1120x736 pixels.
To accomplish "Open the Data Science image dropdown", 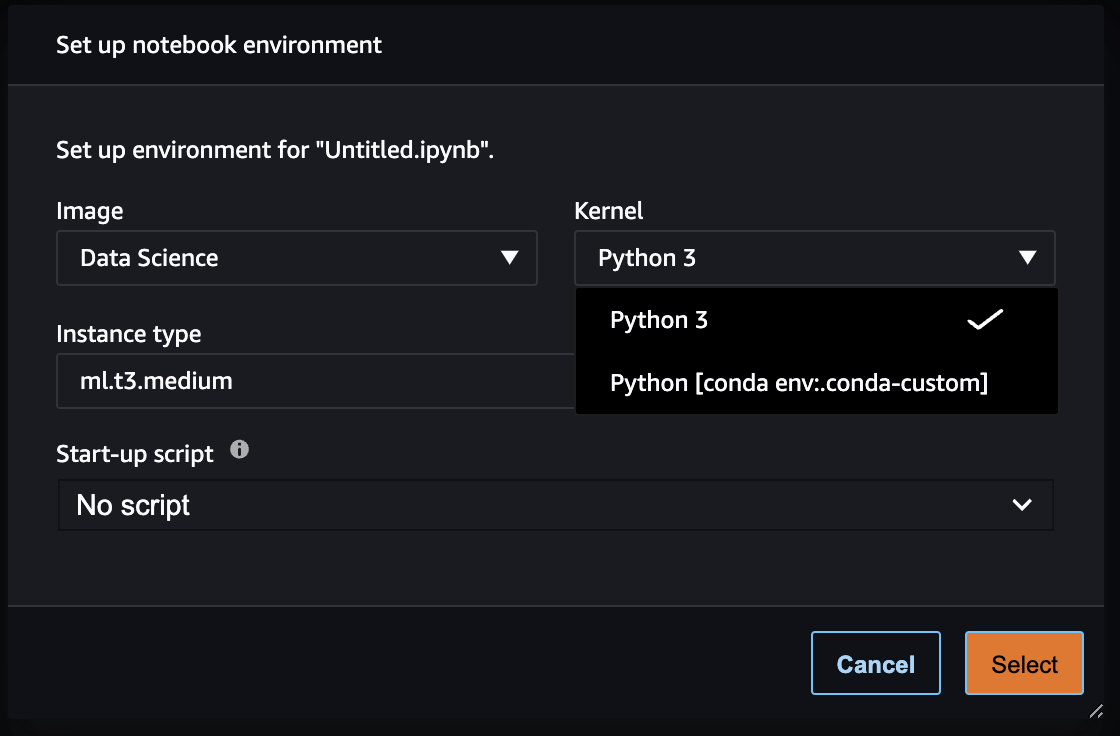I will pyautogui.click(x=296, y=258).
